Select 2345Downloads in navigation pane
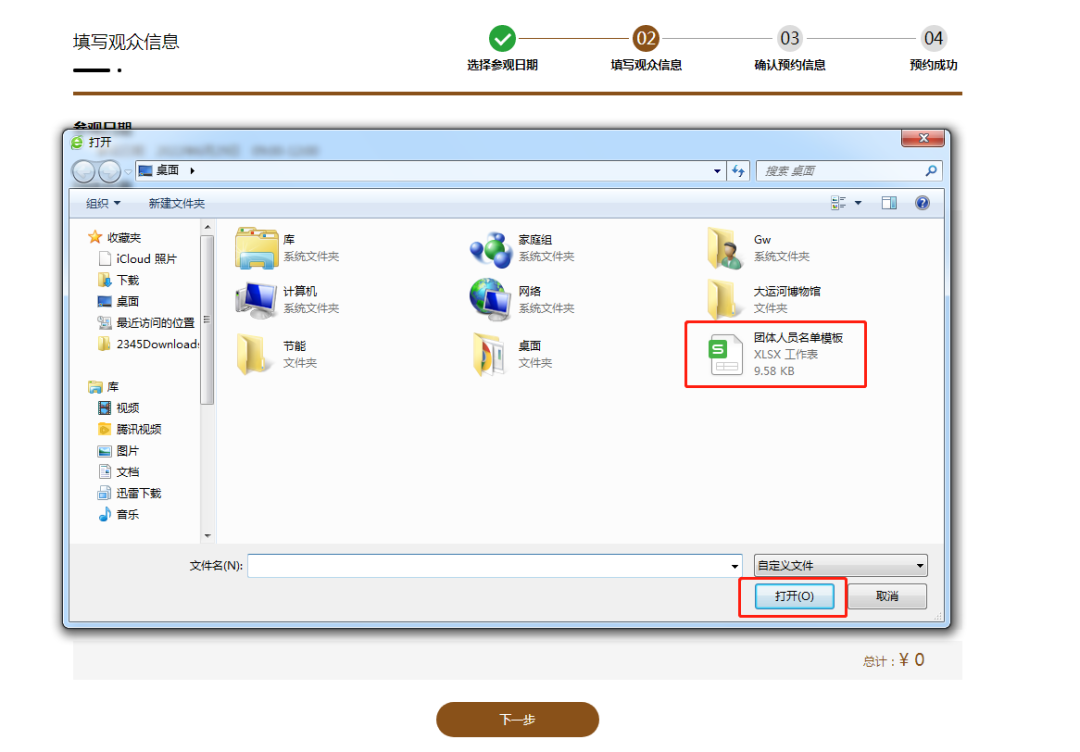 [148, 344]
